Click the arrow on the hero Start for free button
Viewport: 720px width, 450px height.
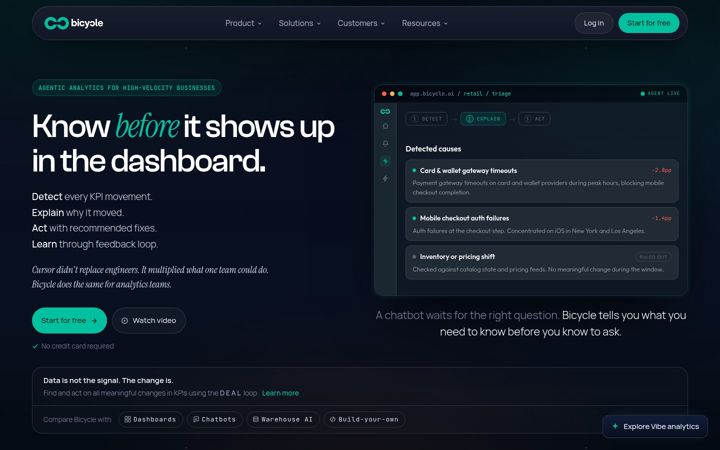[x=94, y=321]
